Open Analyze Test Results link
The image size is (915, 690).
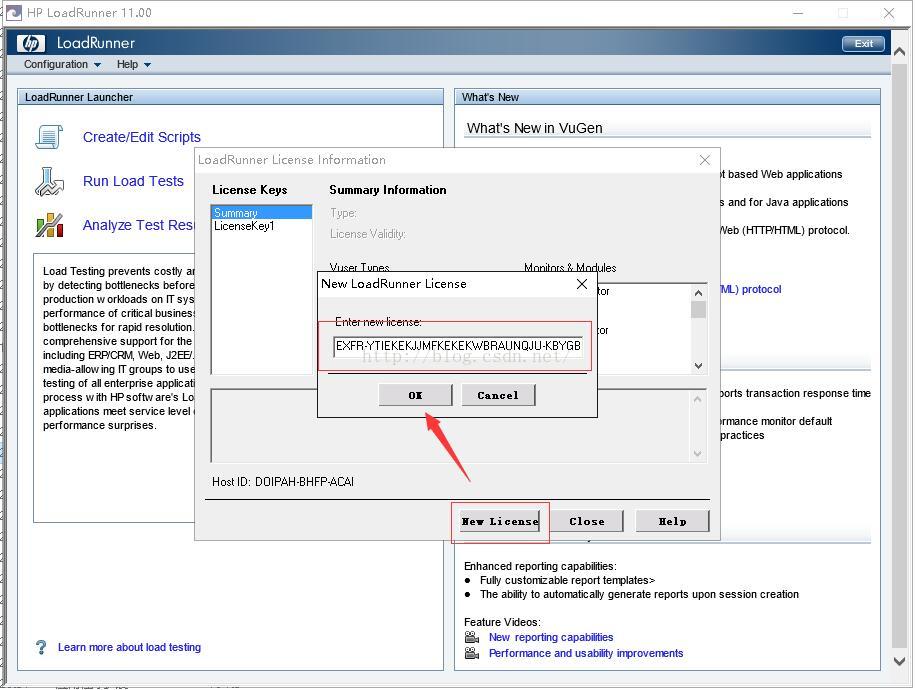click(138, 225)
